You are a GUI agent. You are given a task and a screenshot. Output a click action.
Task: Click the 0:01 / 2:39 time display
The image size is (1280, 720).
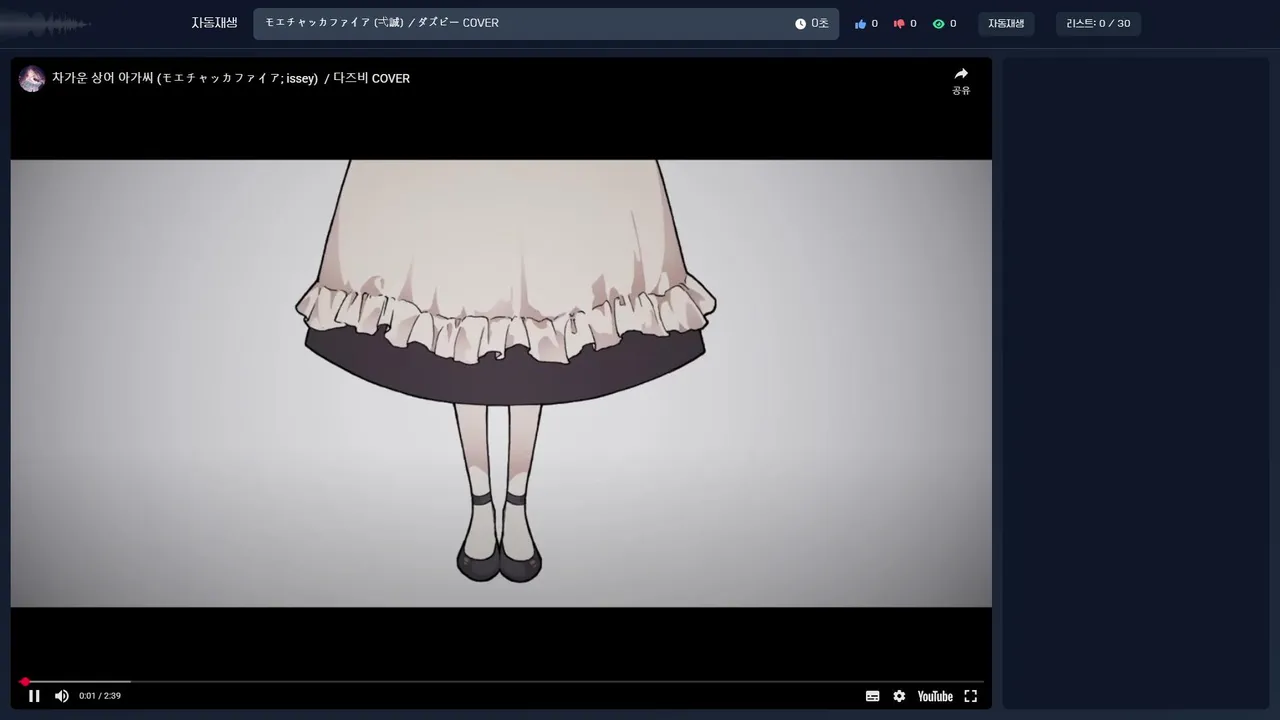coord(100,696)
